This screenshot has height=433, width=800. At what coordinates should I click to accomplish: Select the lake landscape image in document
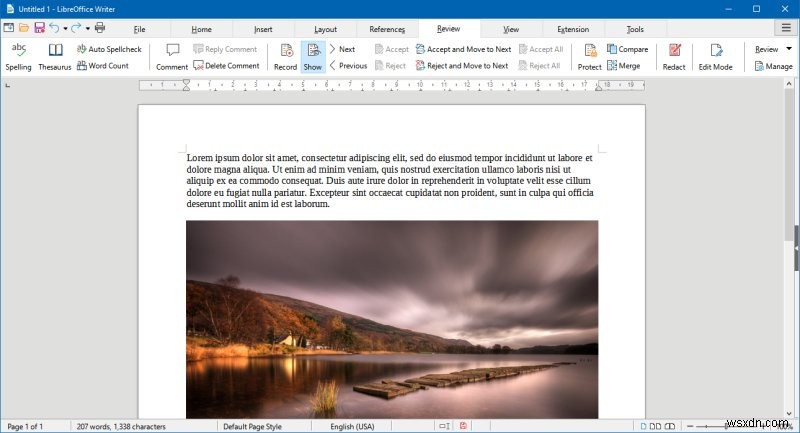point(392,319)
